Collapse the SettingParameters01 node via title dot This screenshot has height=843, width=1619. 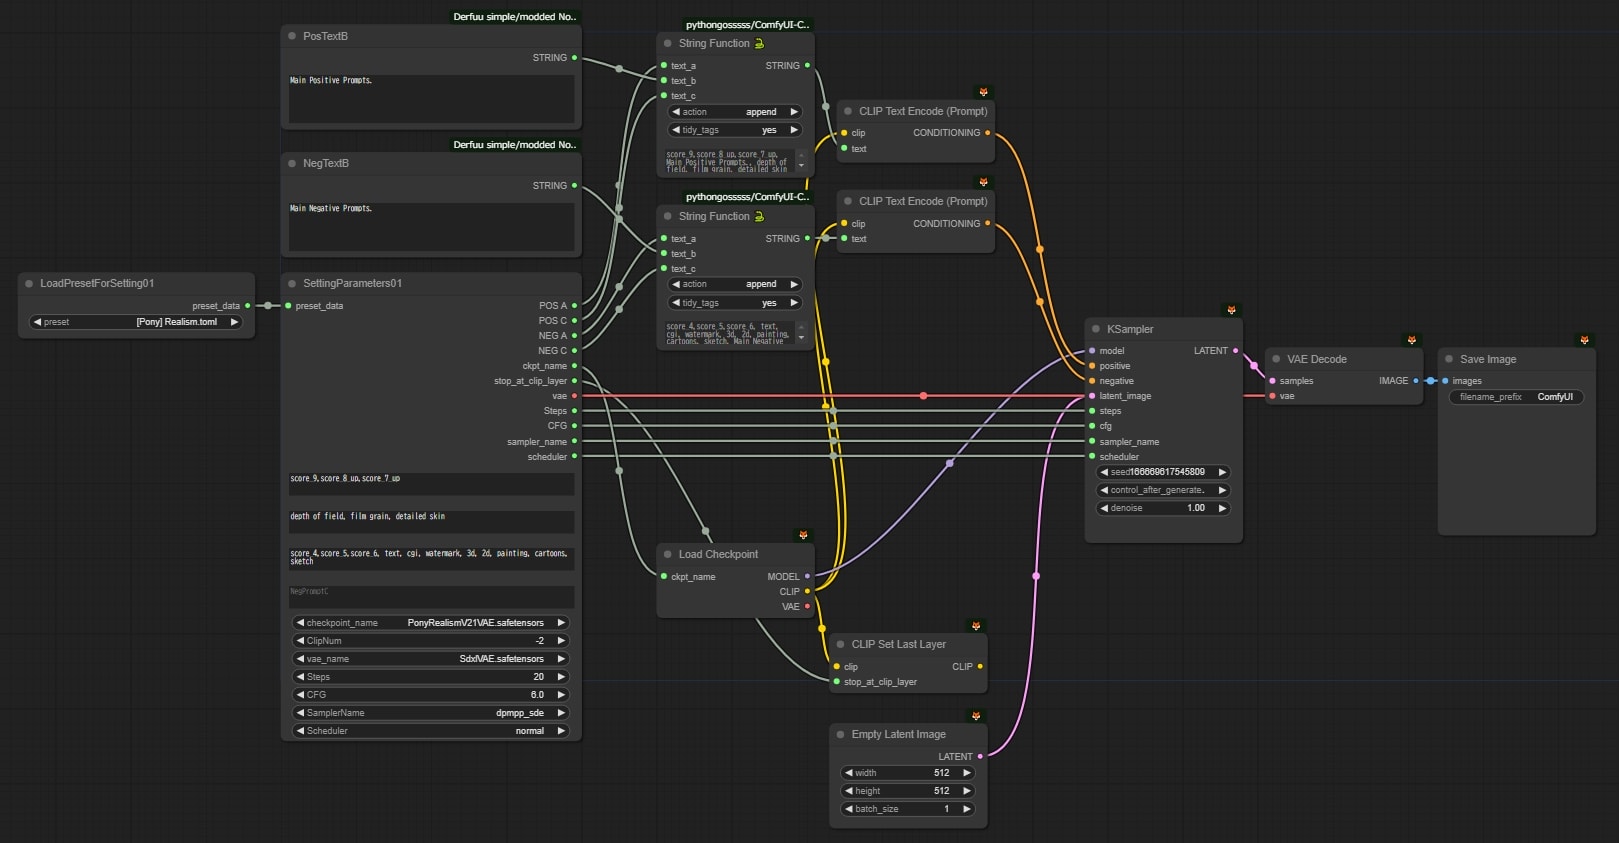point(292,283)
